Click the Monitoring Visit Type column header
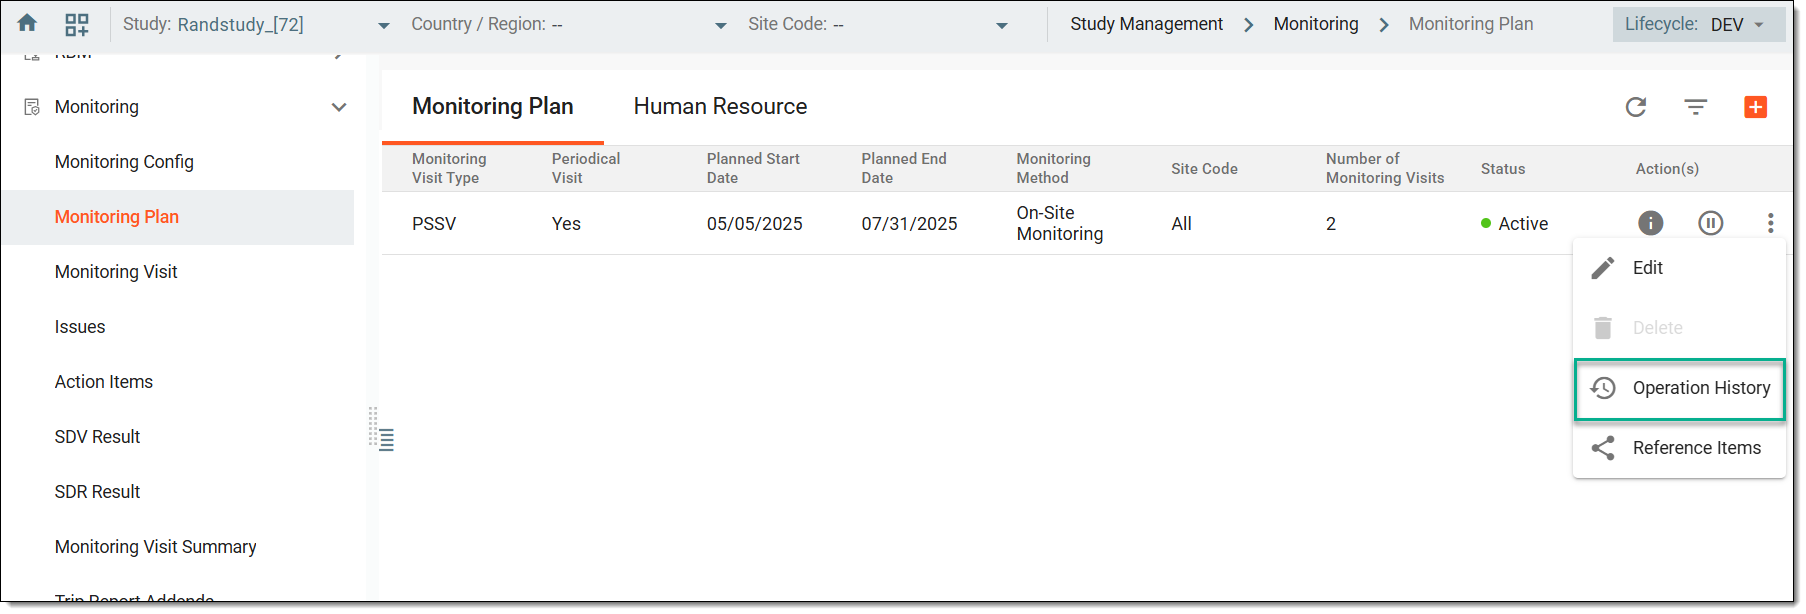1806x614 pixels. [x=449, y=168]
